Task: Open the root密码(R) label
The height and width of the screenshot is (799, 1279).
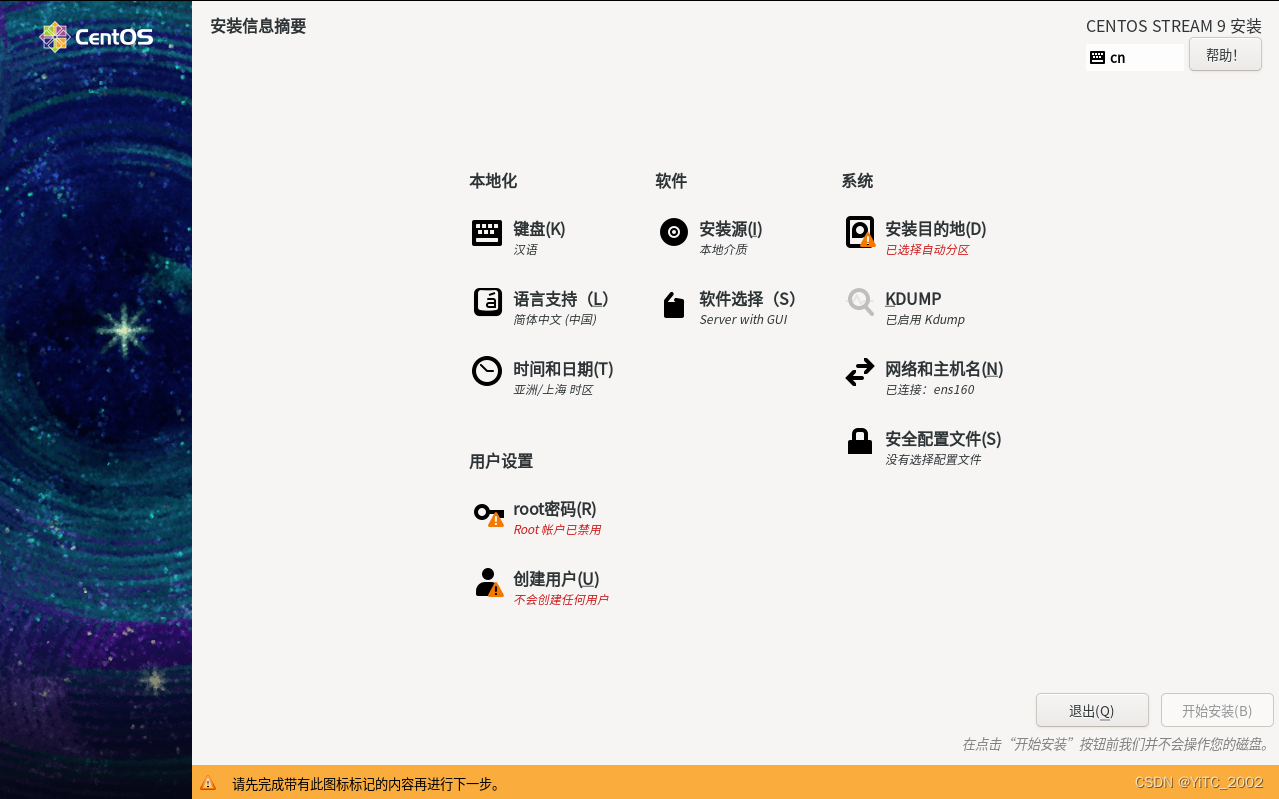Action: [555, 509]
